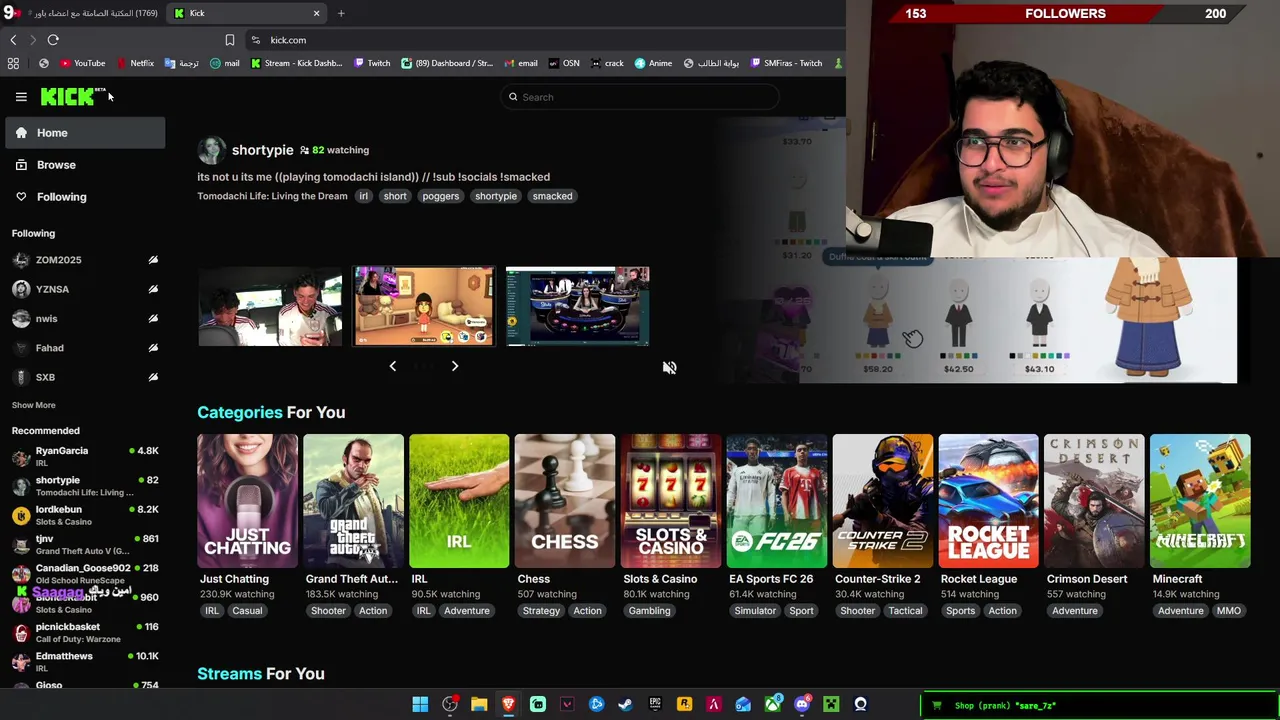Open recommended channel tjnv

(85, 545)
